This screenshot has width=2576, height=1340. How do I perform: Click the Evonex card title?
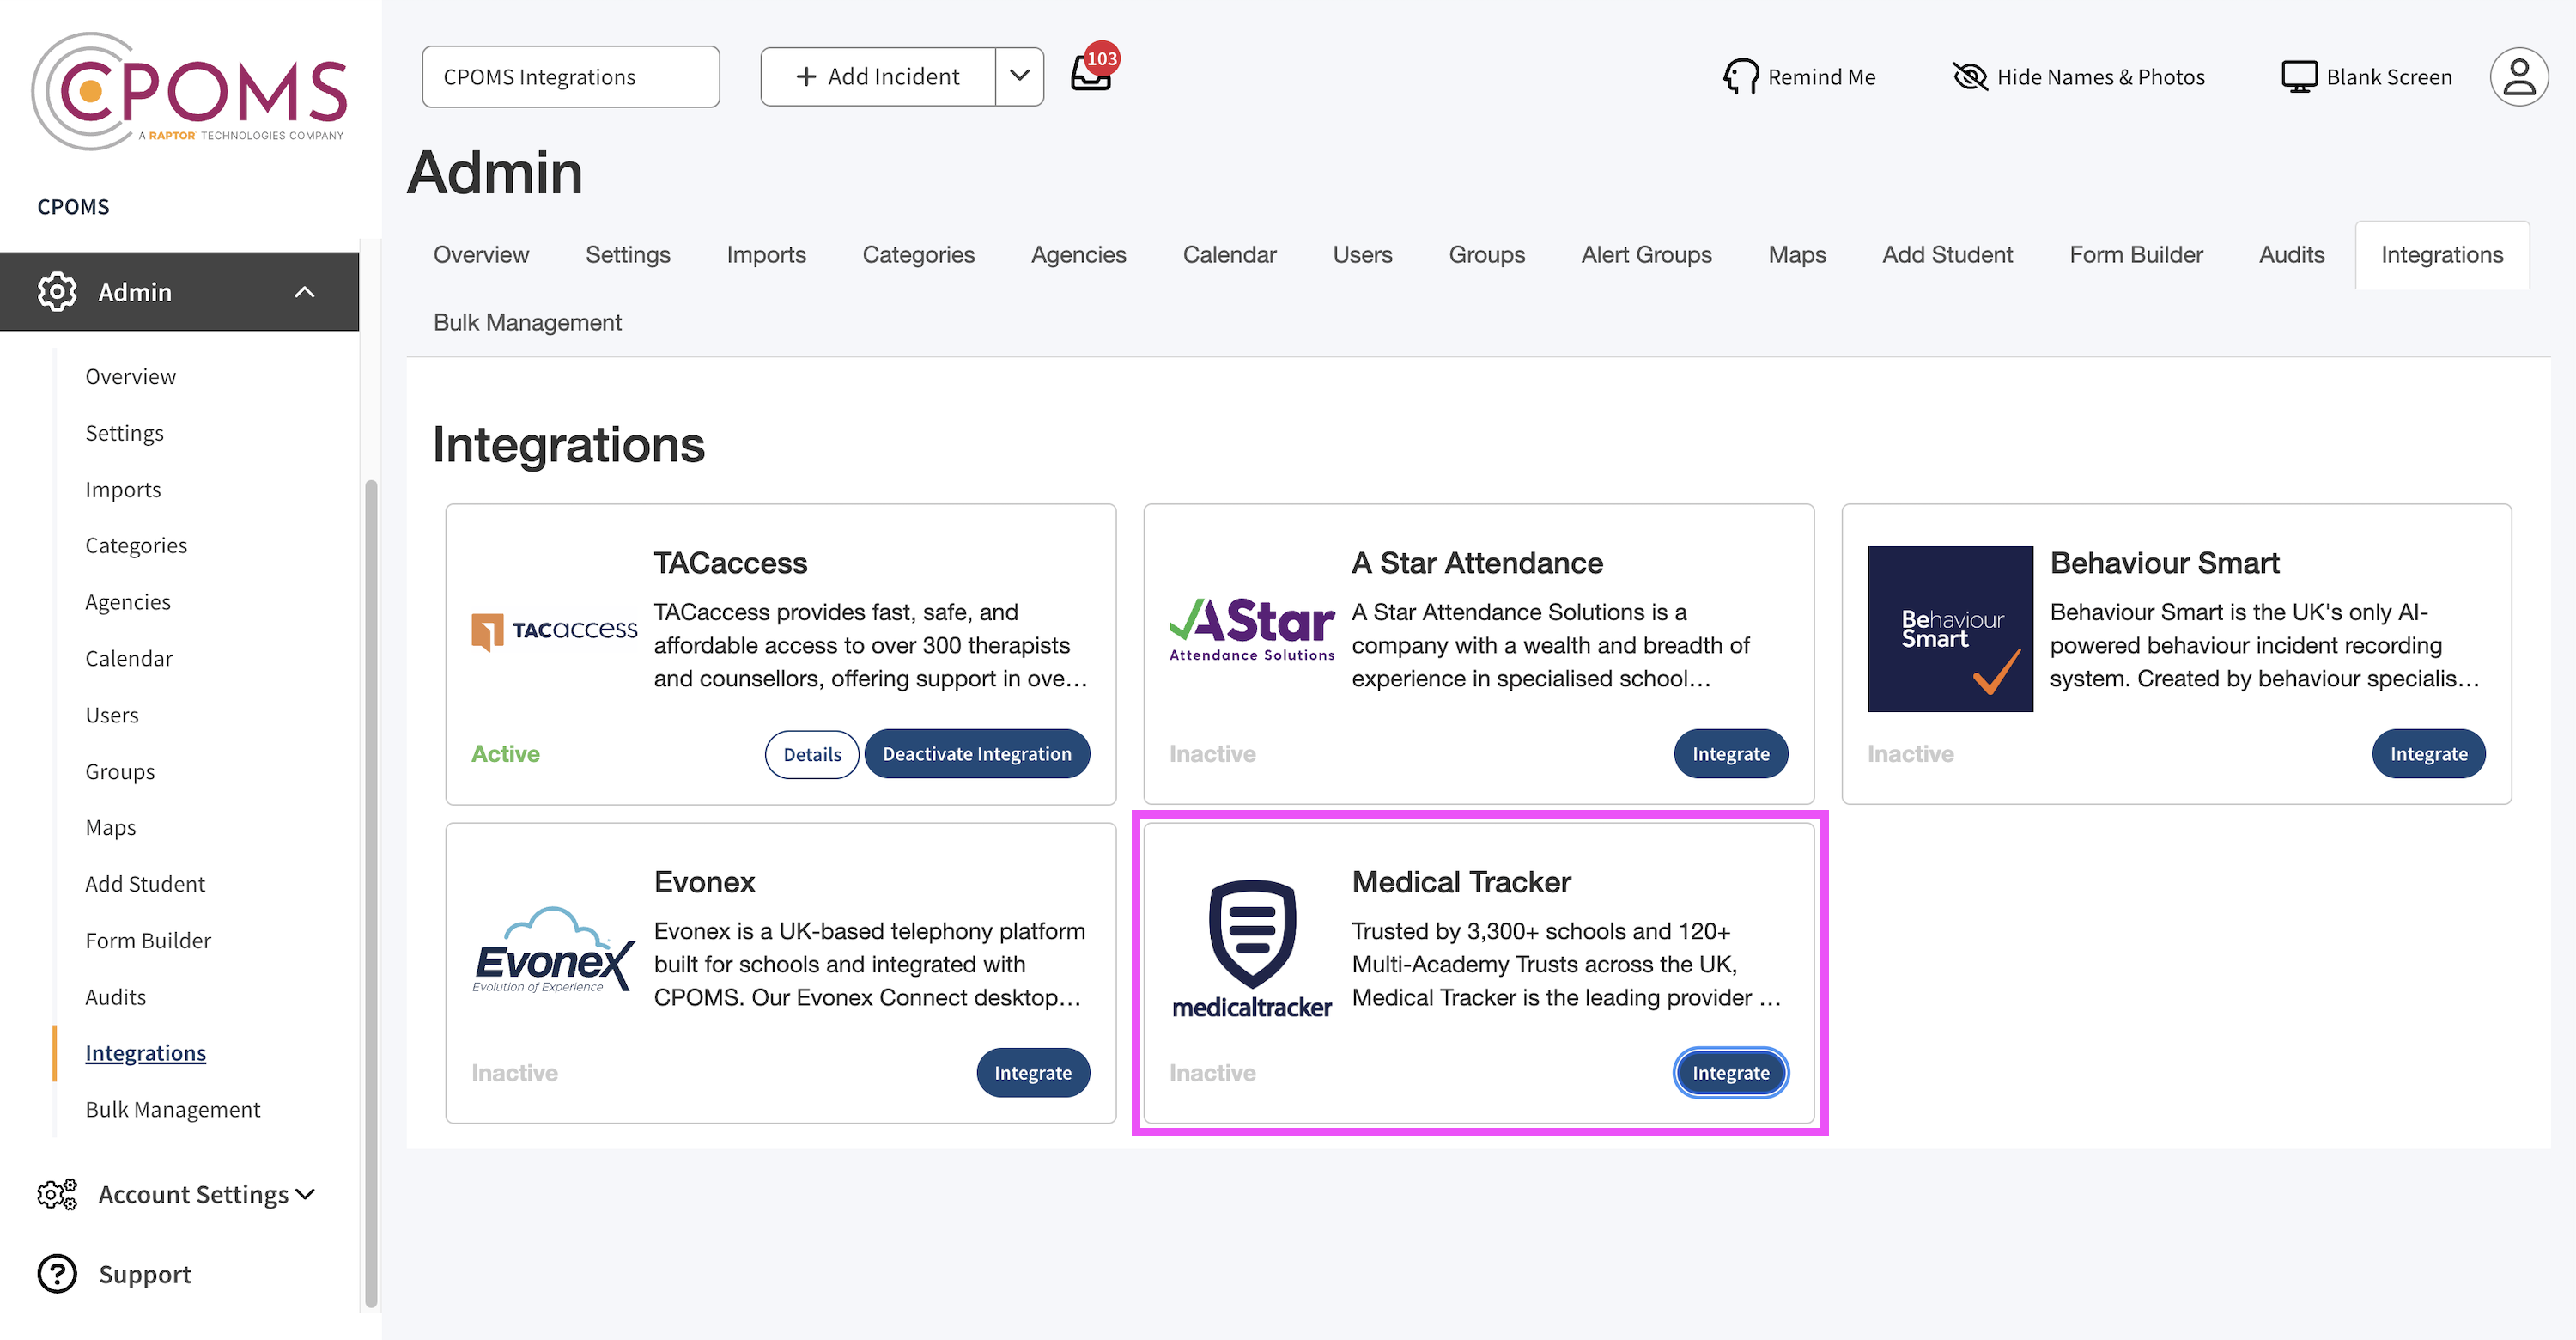[x=704, y=882]
